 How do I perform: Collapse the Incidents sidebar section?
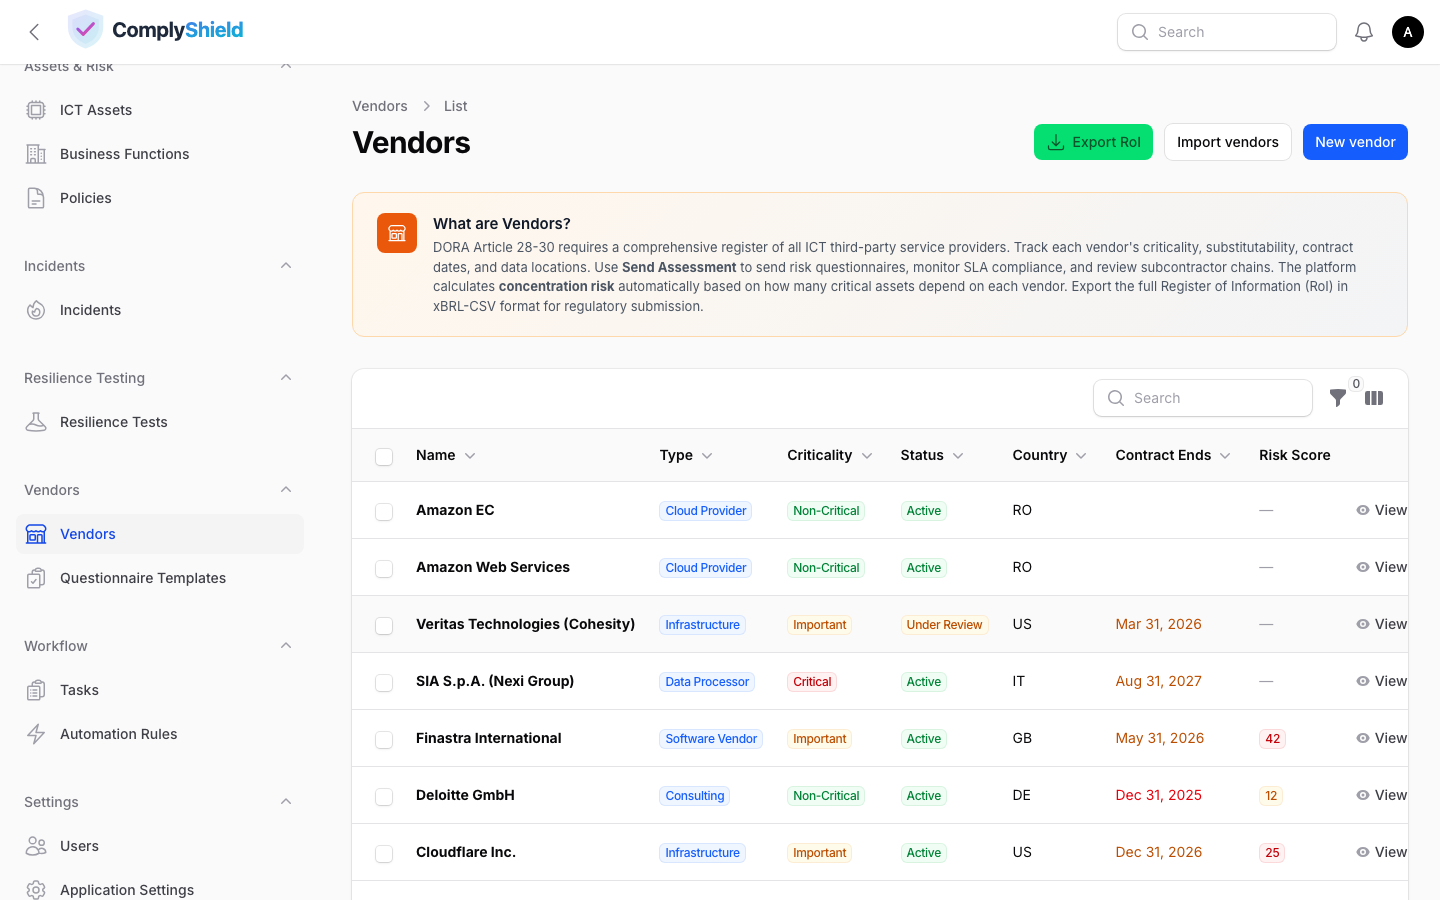(286, 266)
